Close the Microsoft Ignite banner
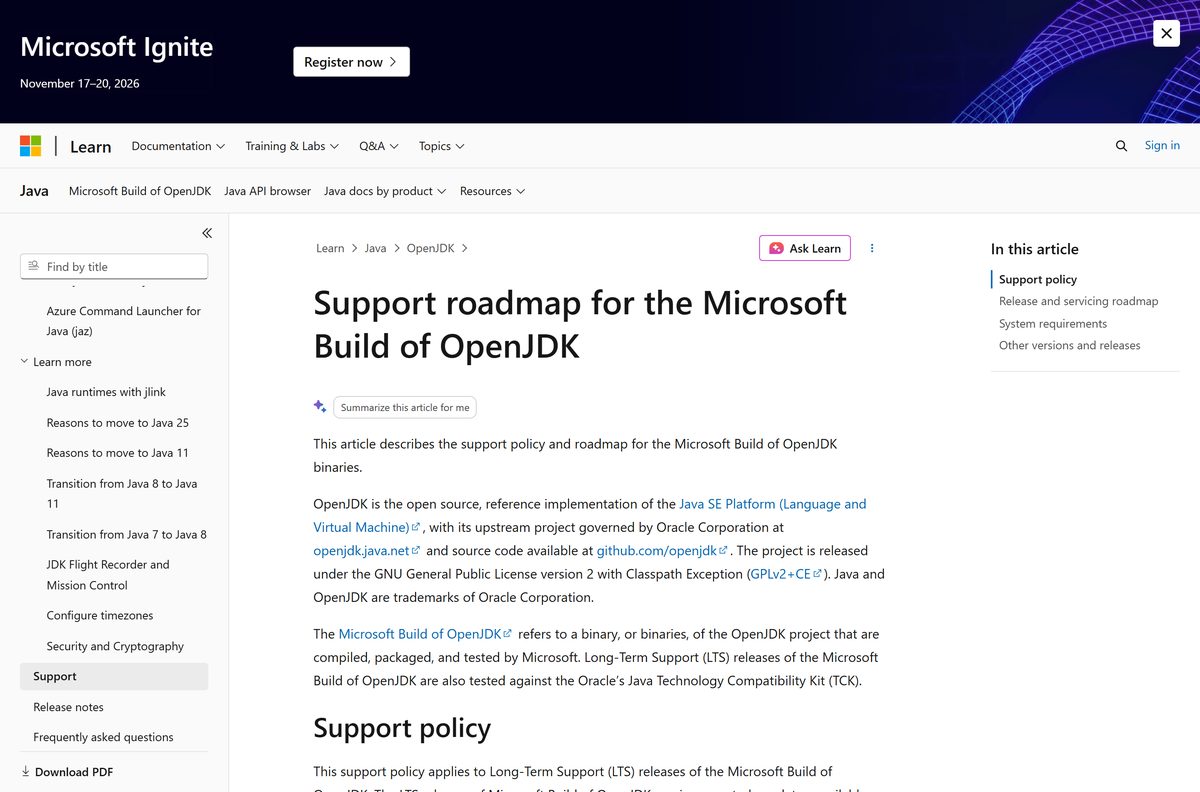Viewport: 1200px width, 792px height. tap(1166, 33)
